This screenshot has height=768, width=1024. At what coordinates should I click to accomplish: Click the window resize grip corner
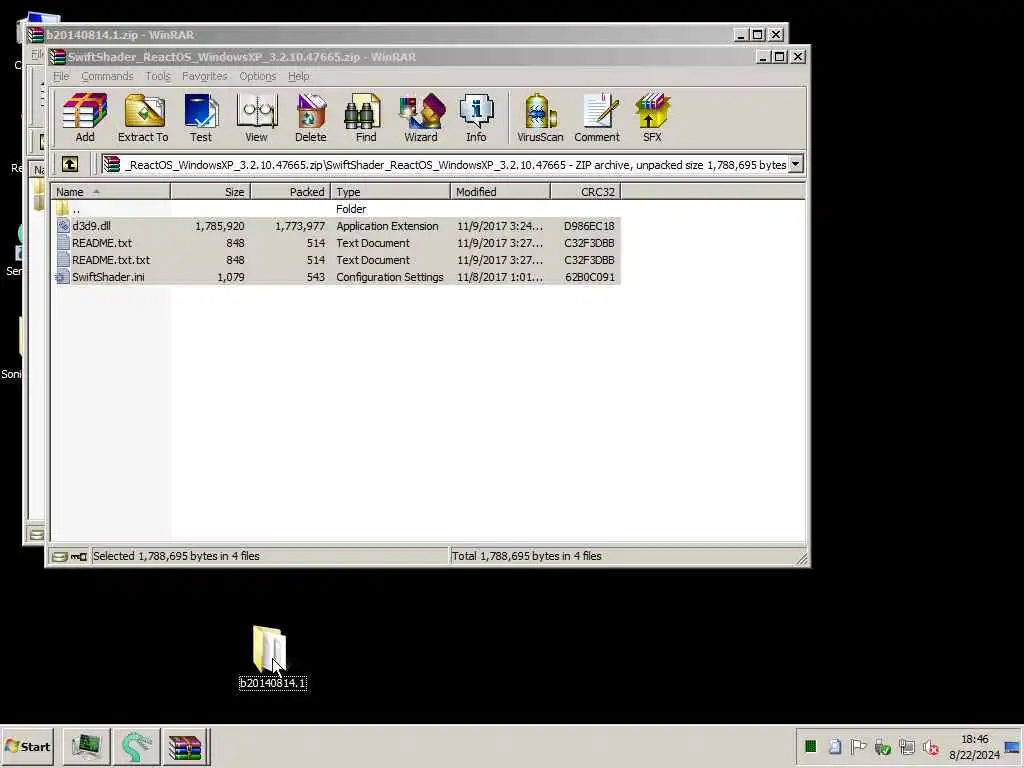[x=801, y=558]
